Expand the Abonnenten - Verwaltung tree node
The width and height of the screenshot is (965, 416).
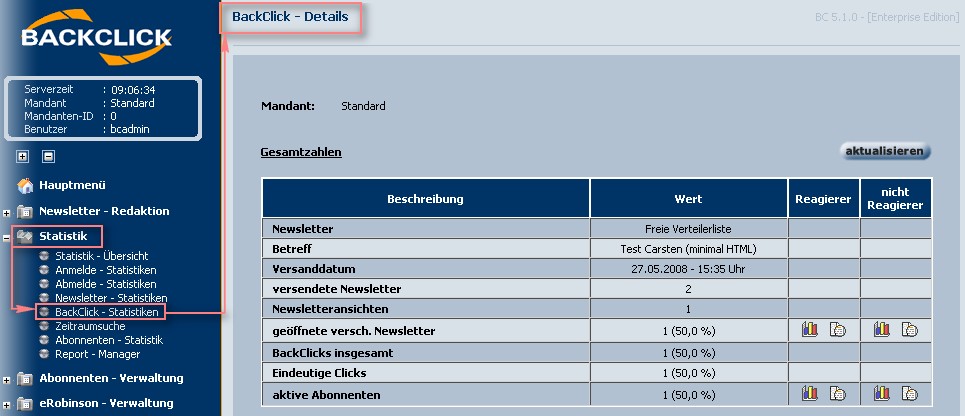[x=6, y=380]
